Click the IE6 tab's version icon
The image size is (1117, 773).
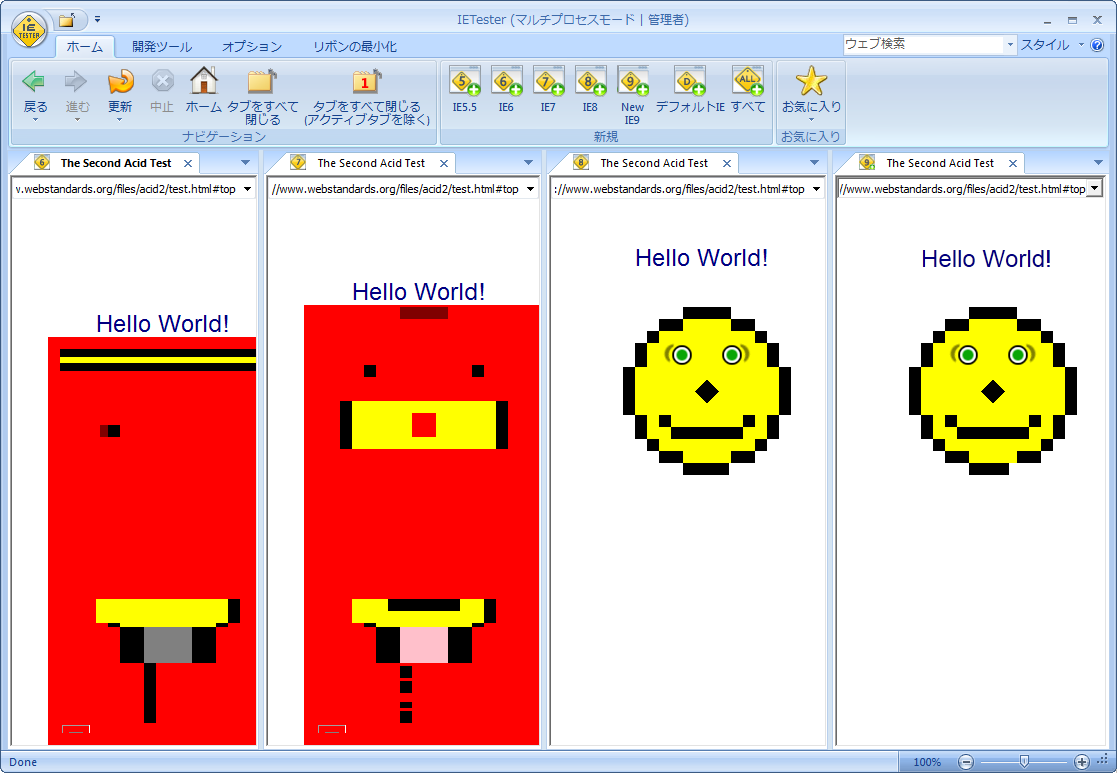click(x=42, y=162)
